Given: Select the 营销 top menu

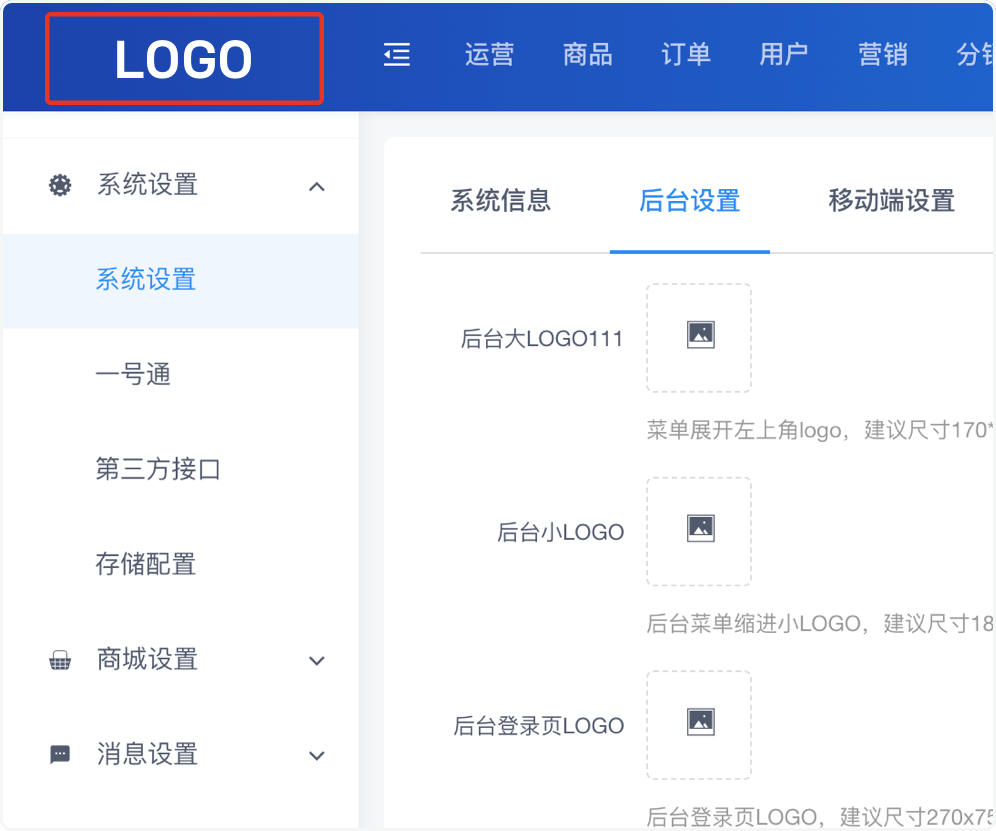Looking at the screenshot, I should (x=883, y=55).
